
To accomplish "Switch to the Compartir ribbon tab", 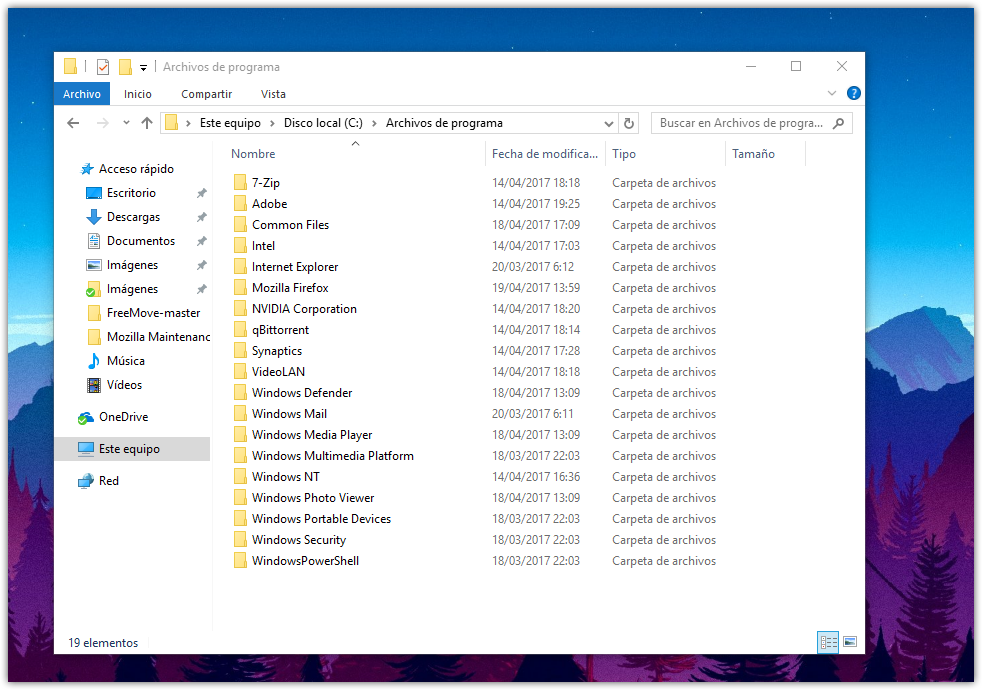I will (x=207, y=94).
